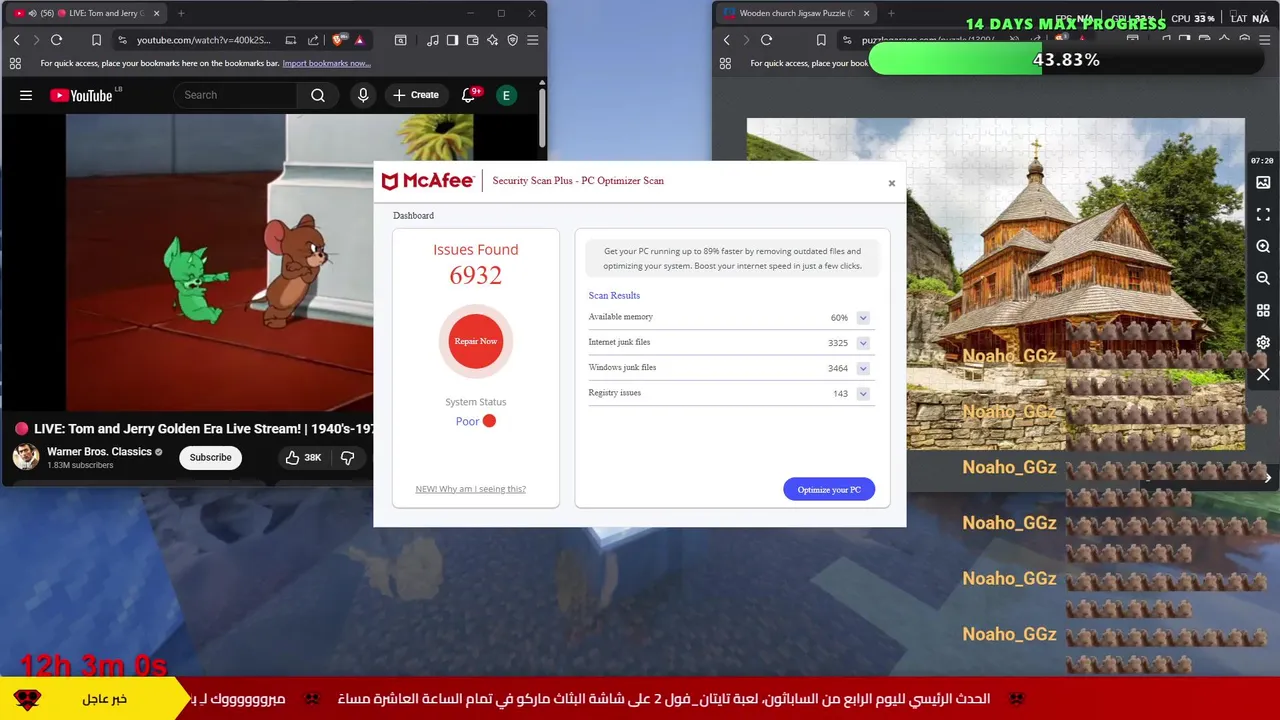Screen dimensions: 1280x720
Task: Bookmark the puzzle page
Action: 820,40
